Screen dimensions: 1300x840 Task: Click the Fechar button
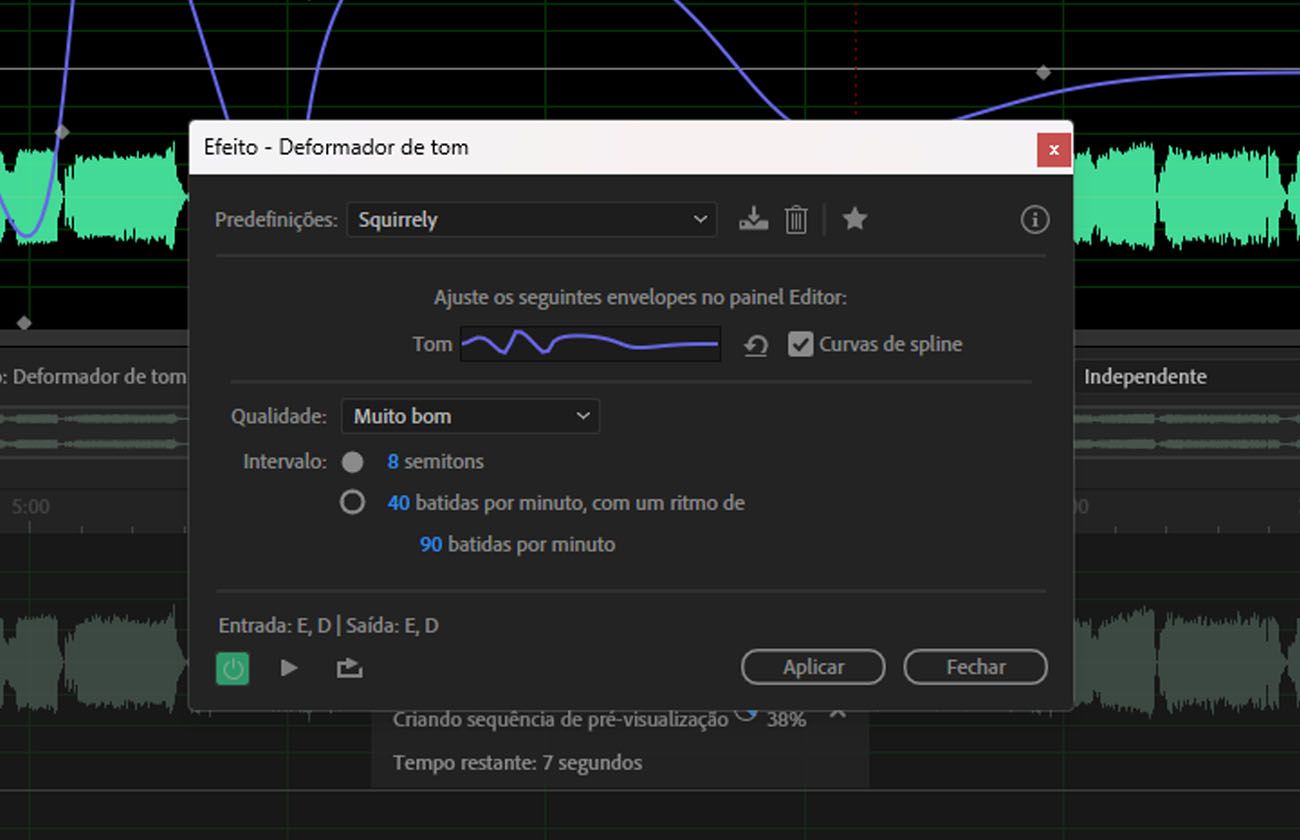point(975,667)
